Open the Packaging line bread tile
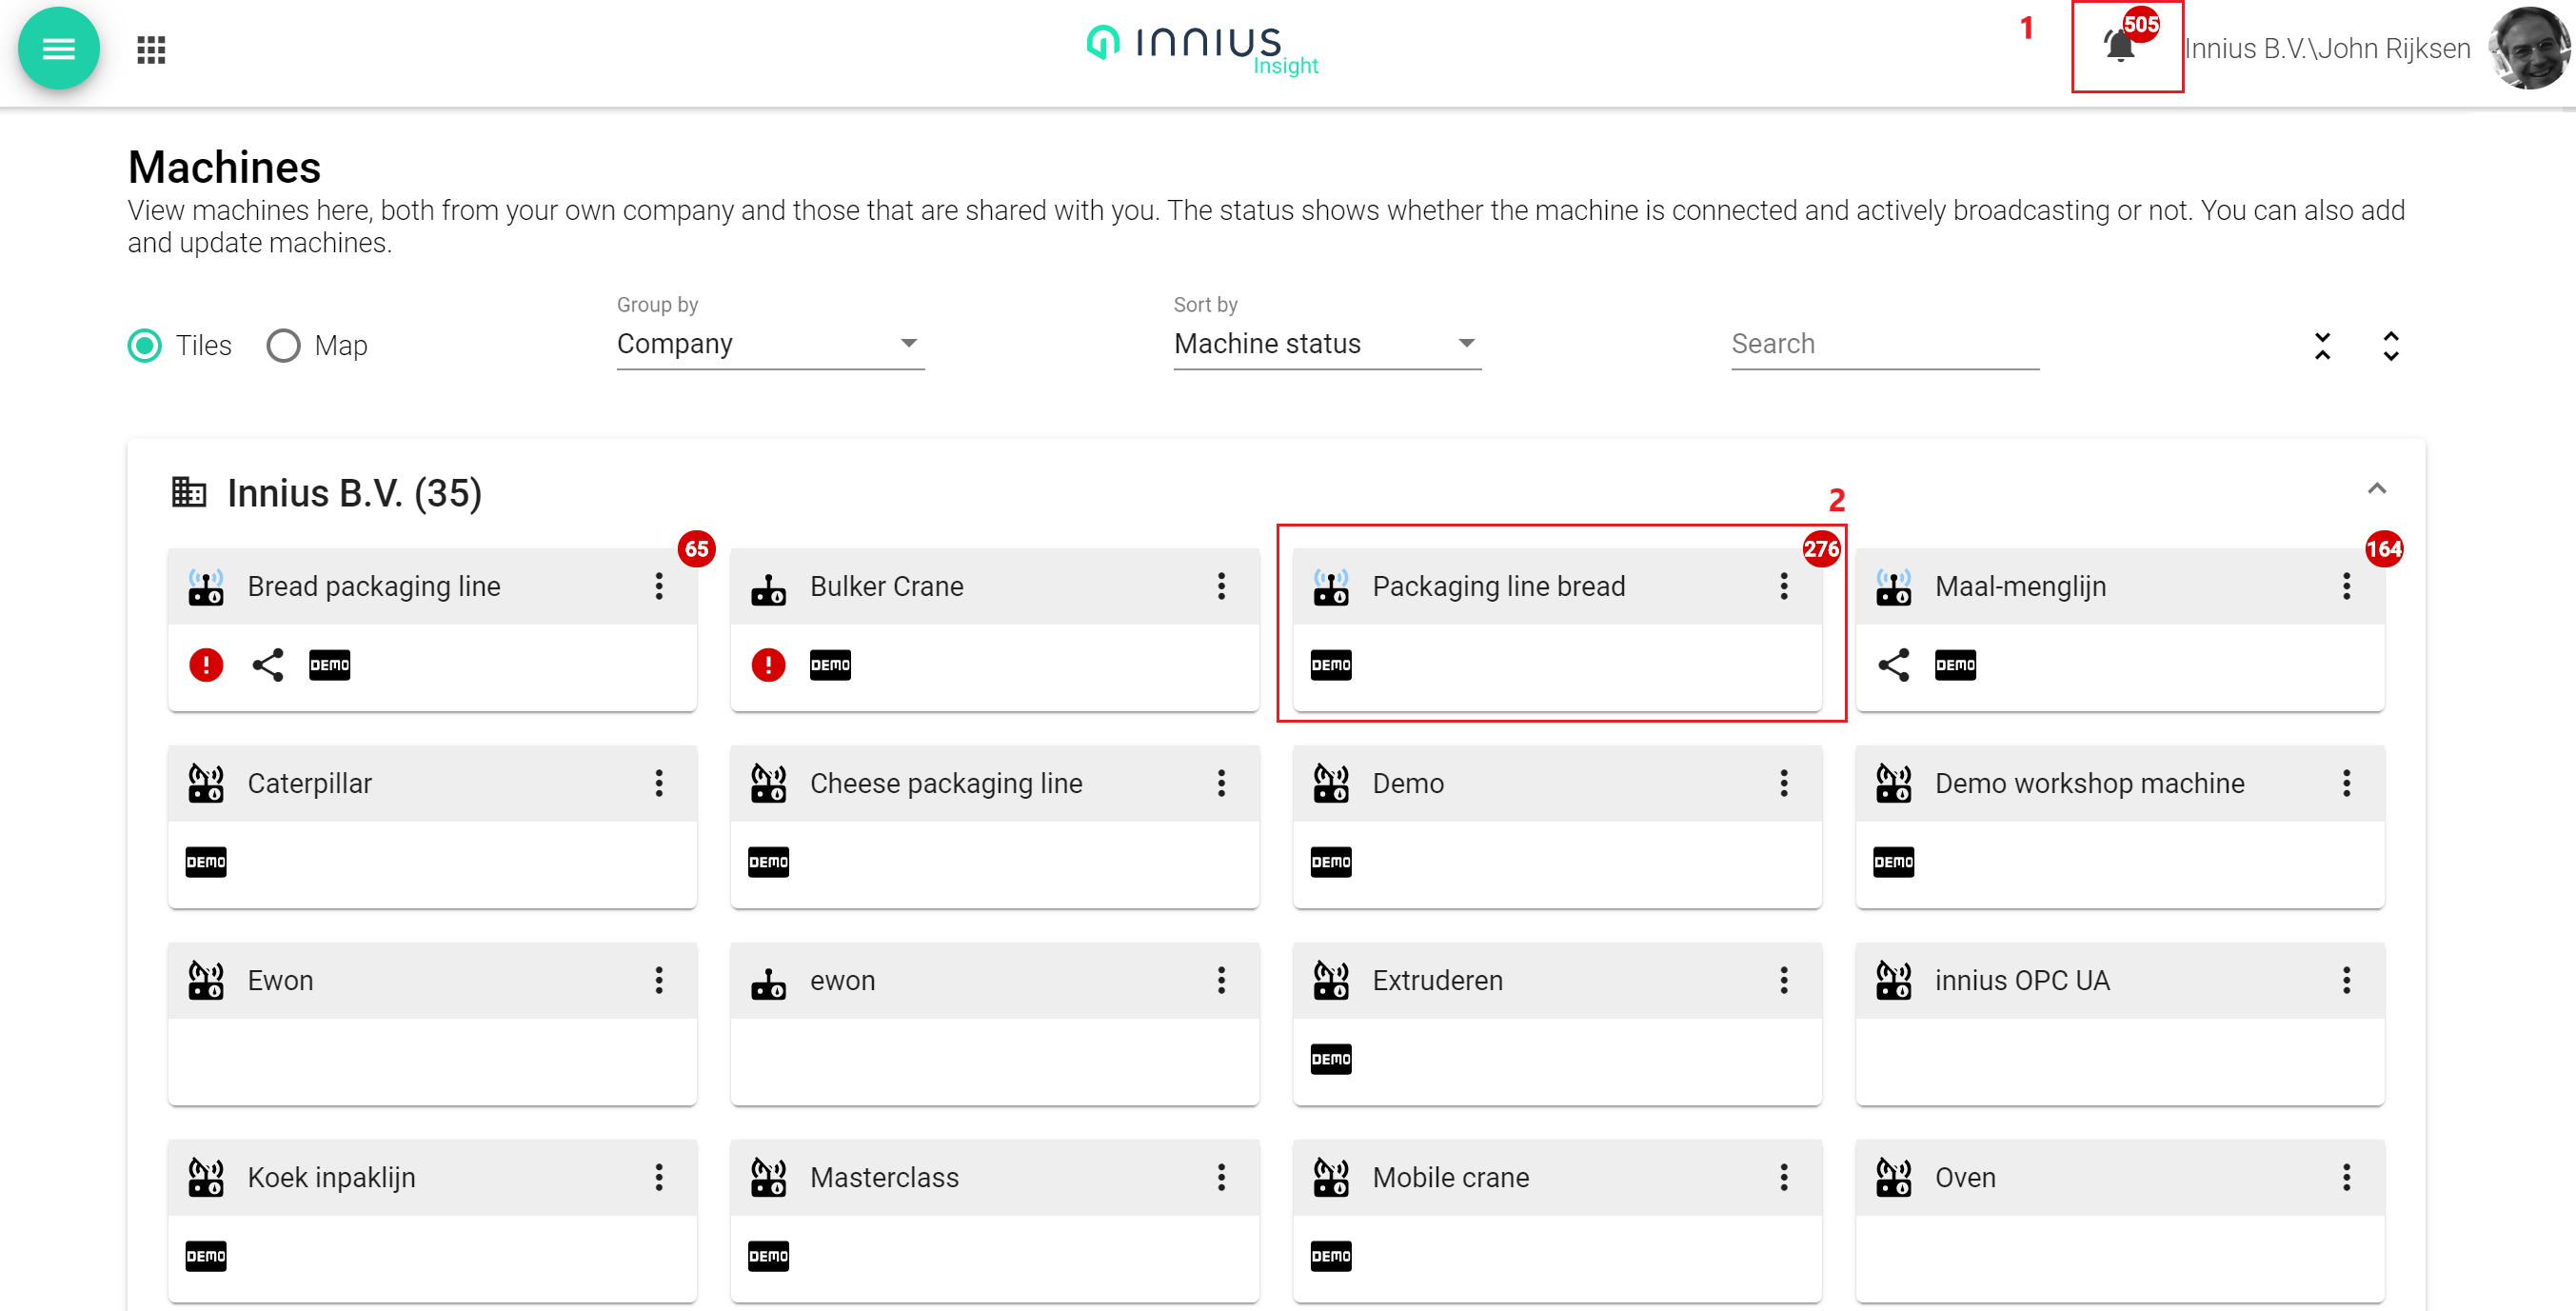Screen dimensions: 2576x1311 (x=1557, y=629)
